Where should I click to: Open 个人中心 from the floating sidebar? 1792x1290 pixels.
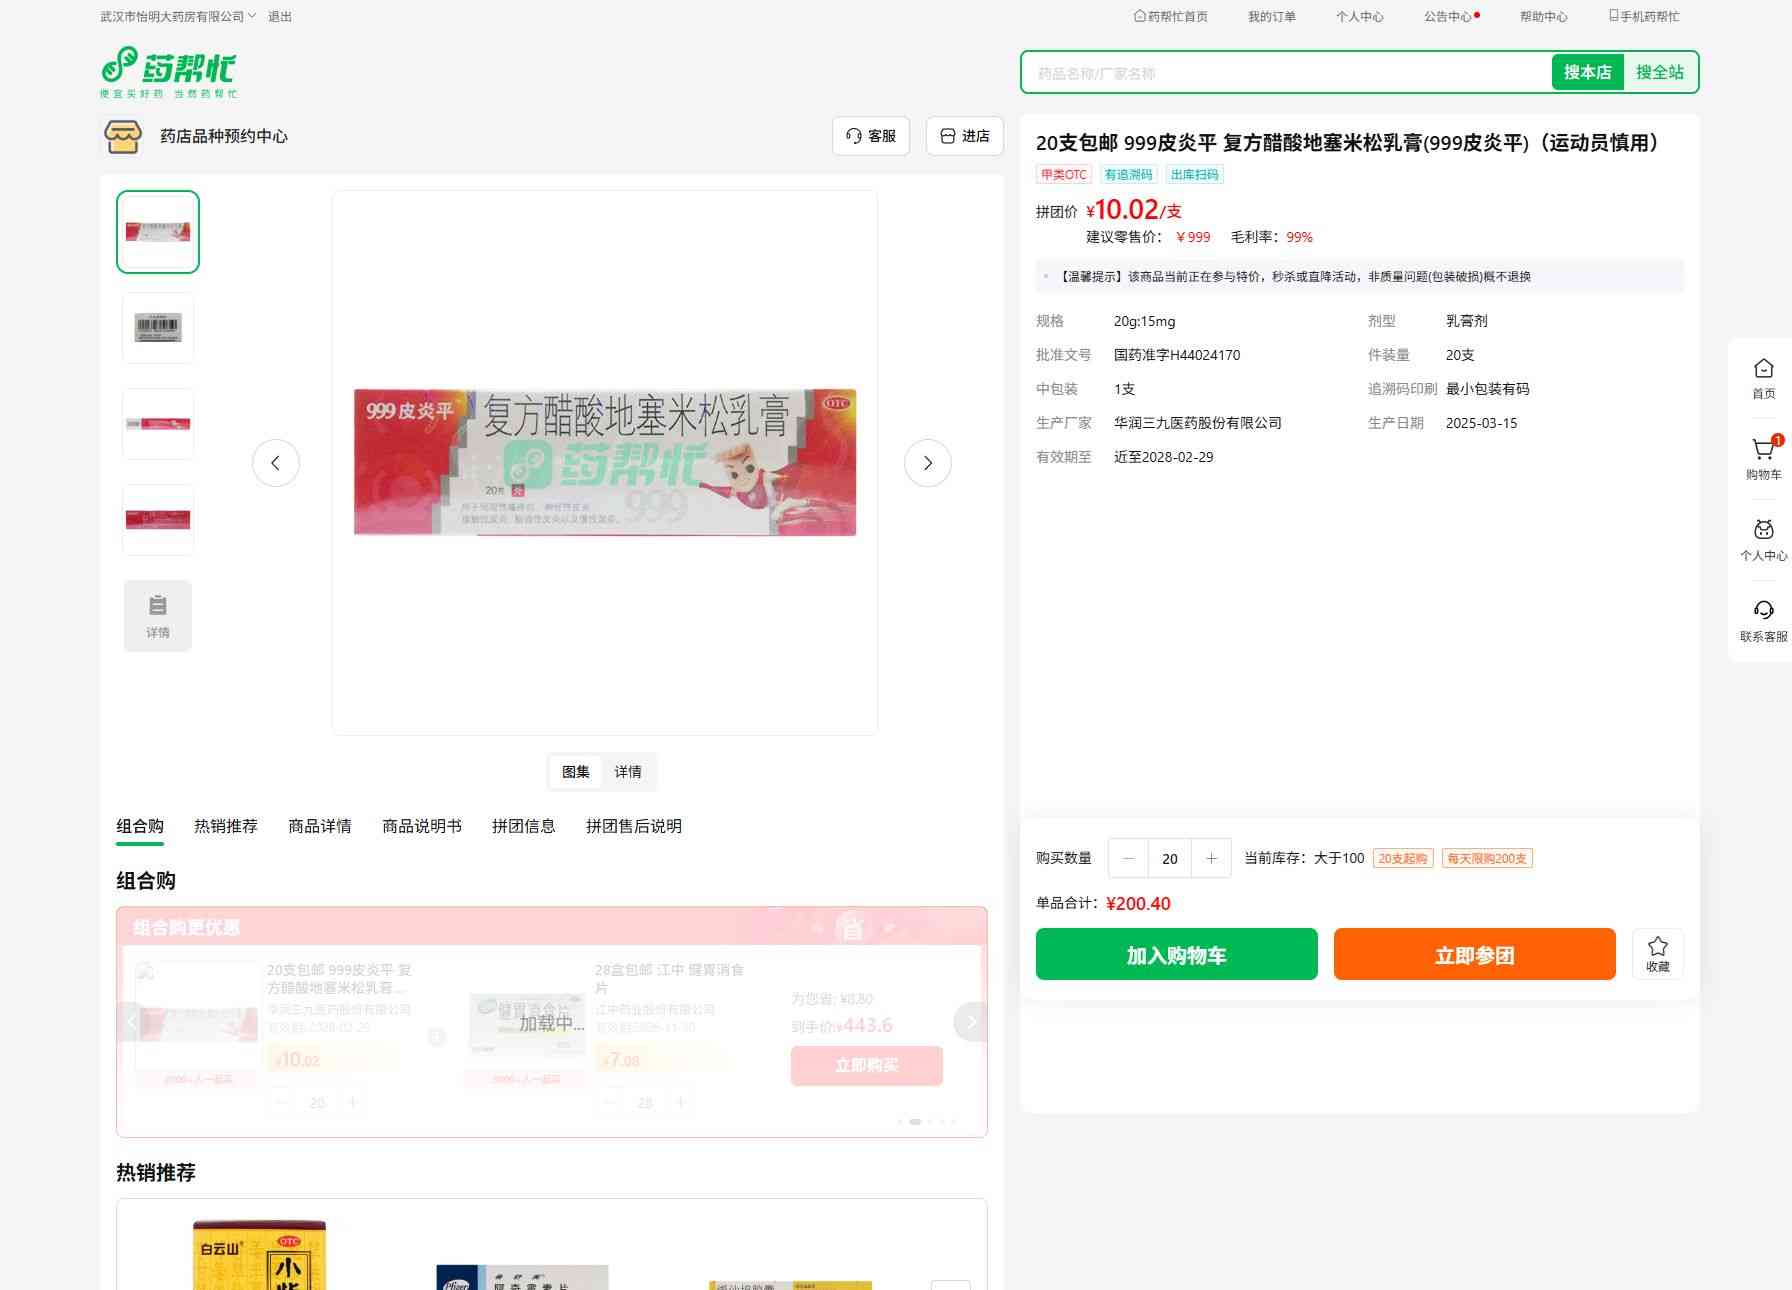[x=1763, y=539]
